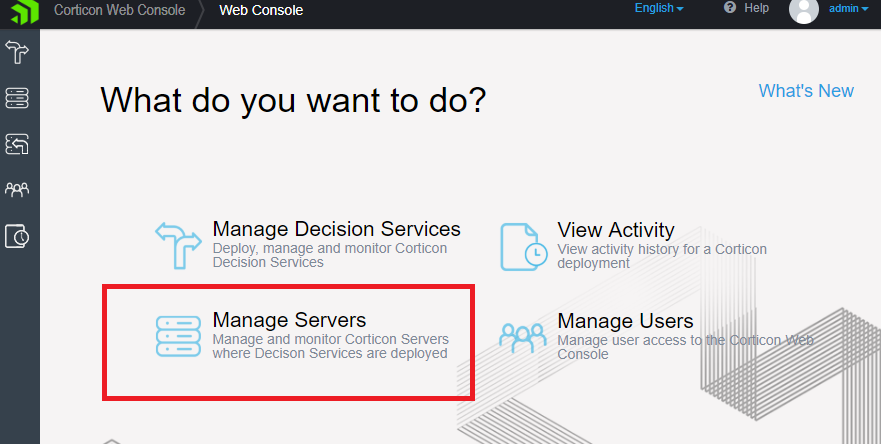Open the Manage Decision Services heading link
881x444 pixels.
pyautogui.click(x=337, y=229)
